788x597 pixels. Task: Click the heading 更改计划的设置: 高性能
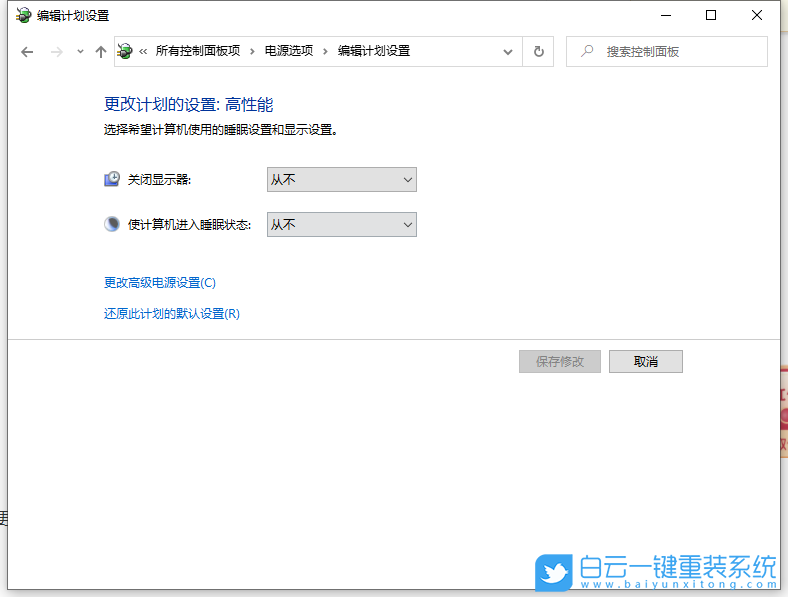(188, 105)
